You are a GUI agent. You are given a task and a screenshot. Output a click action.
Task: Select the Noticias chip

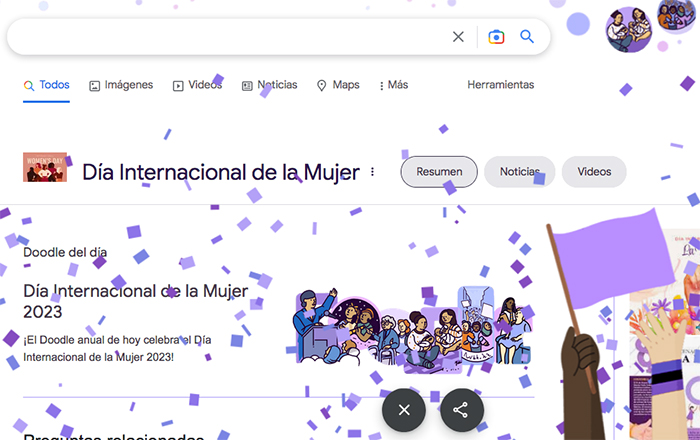tap(520, 172)
